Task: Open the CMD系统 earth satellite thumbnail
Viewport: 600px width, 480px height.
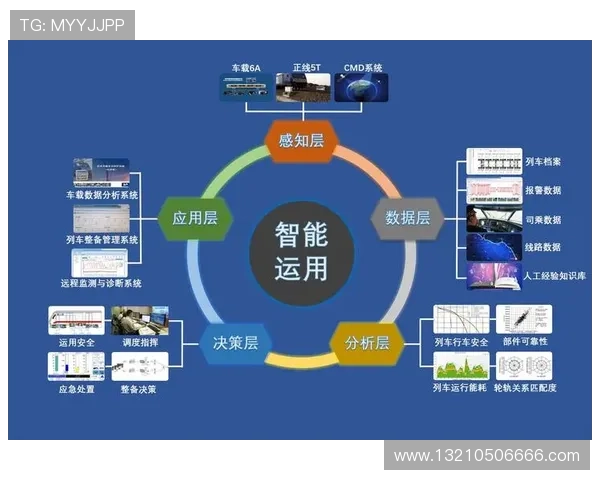Action: tap(361, 88)
